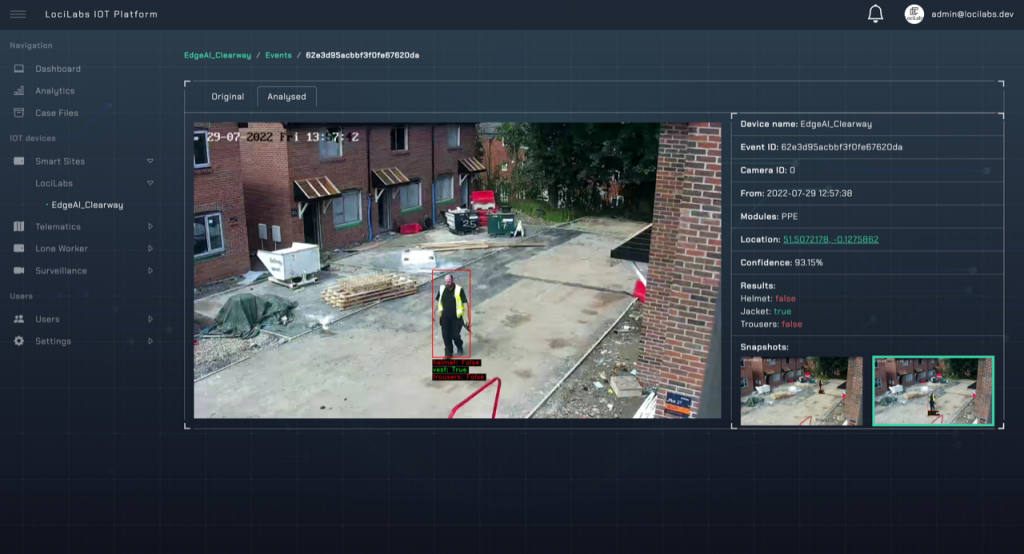Screen dimensions: 1024x554
Task: Select the first snapshot thumbnail
Action: click(x=801, y=391)
